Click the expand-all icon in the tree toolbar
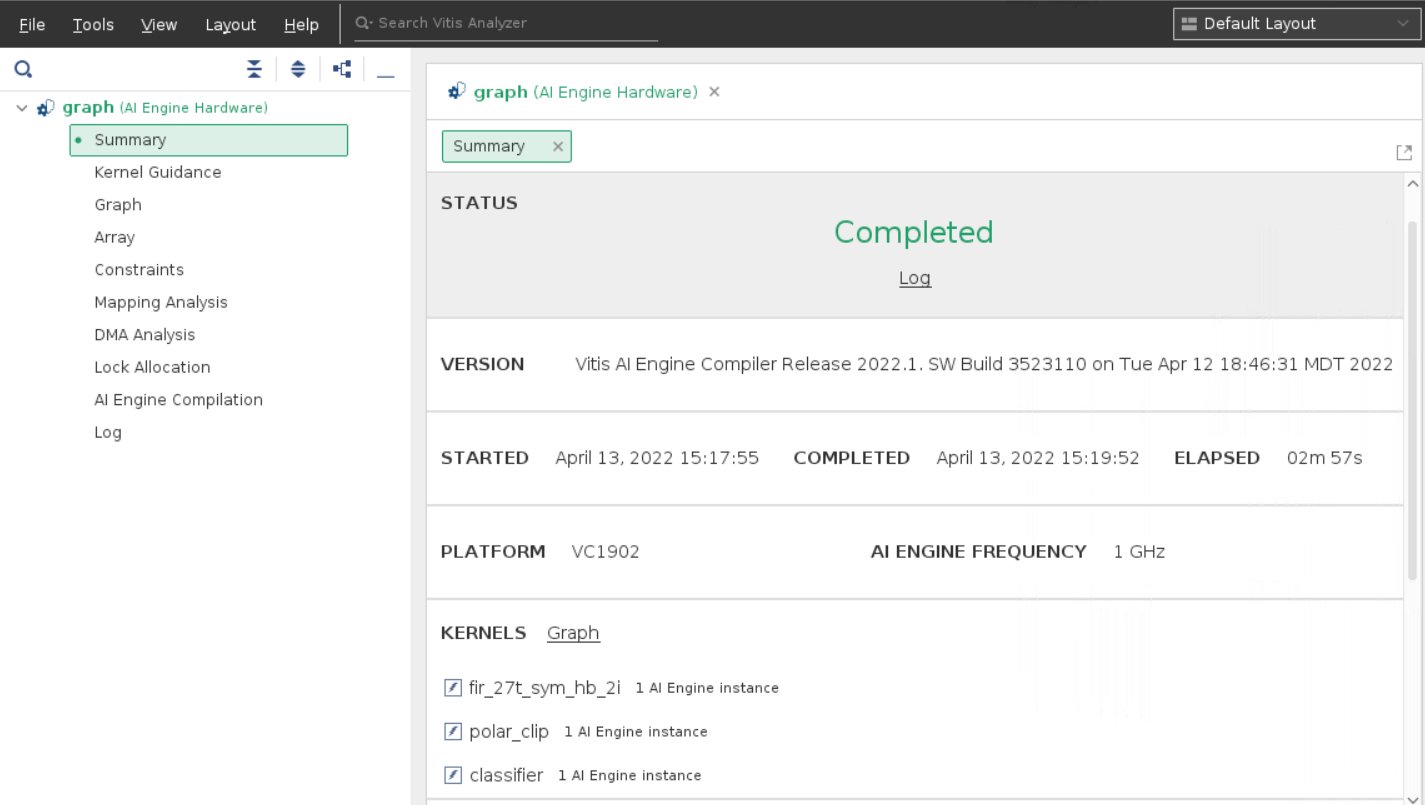 coord(298,68)
